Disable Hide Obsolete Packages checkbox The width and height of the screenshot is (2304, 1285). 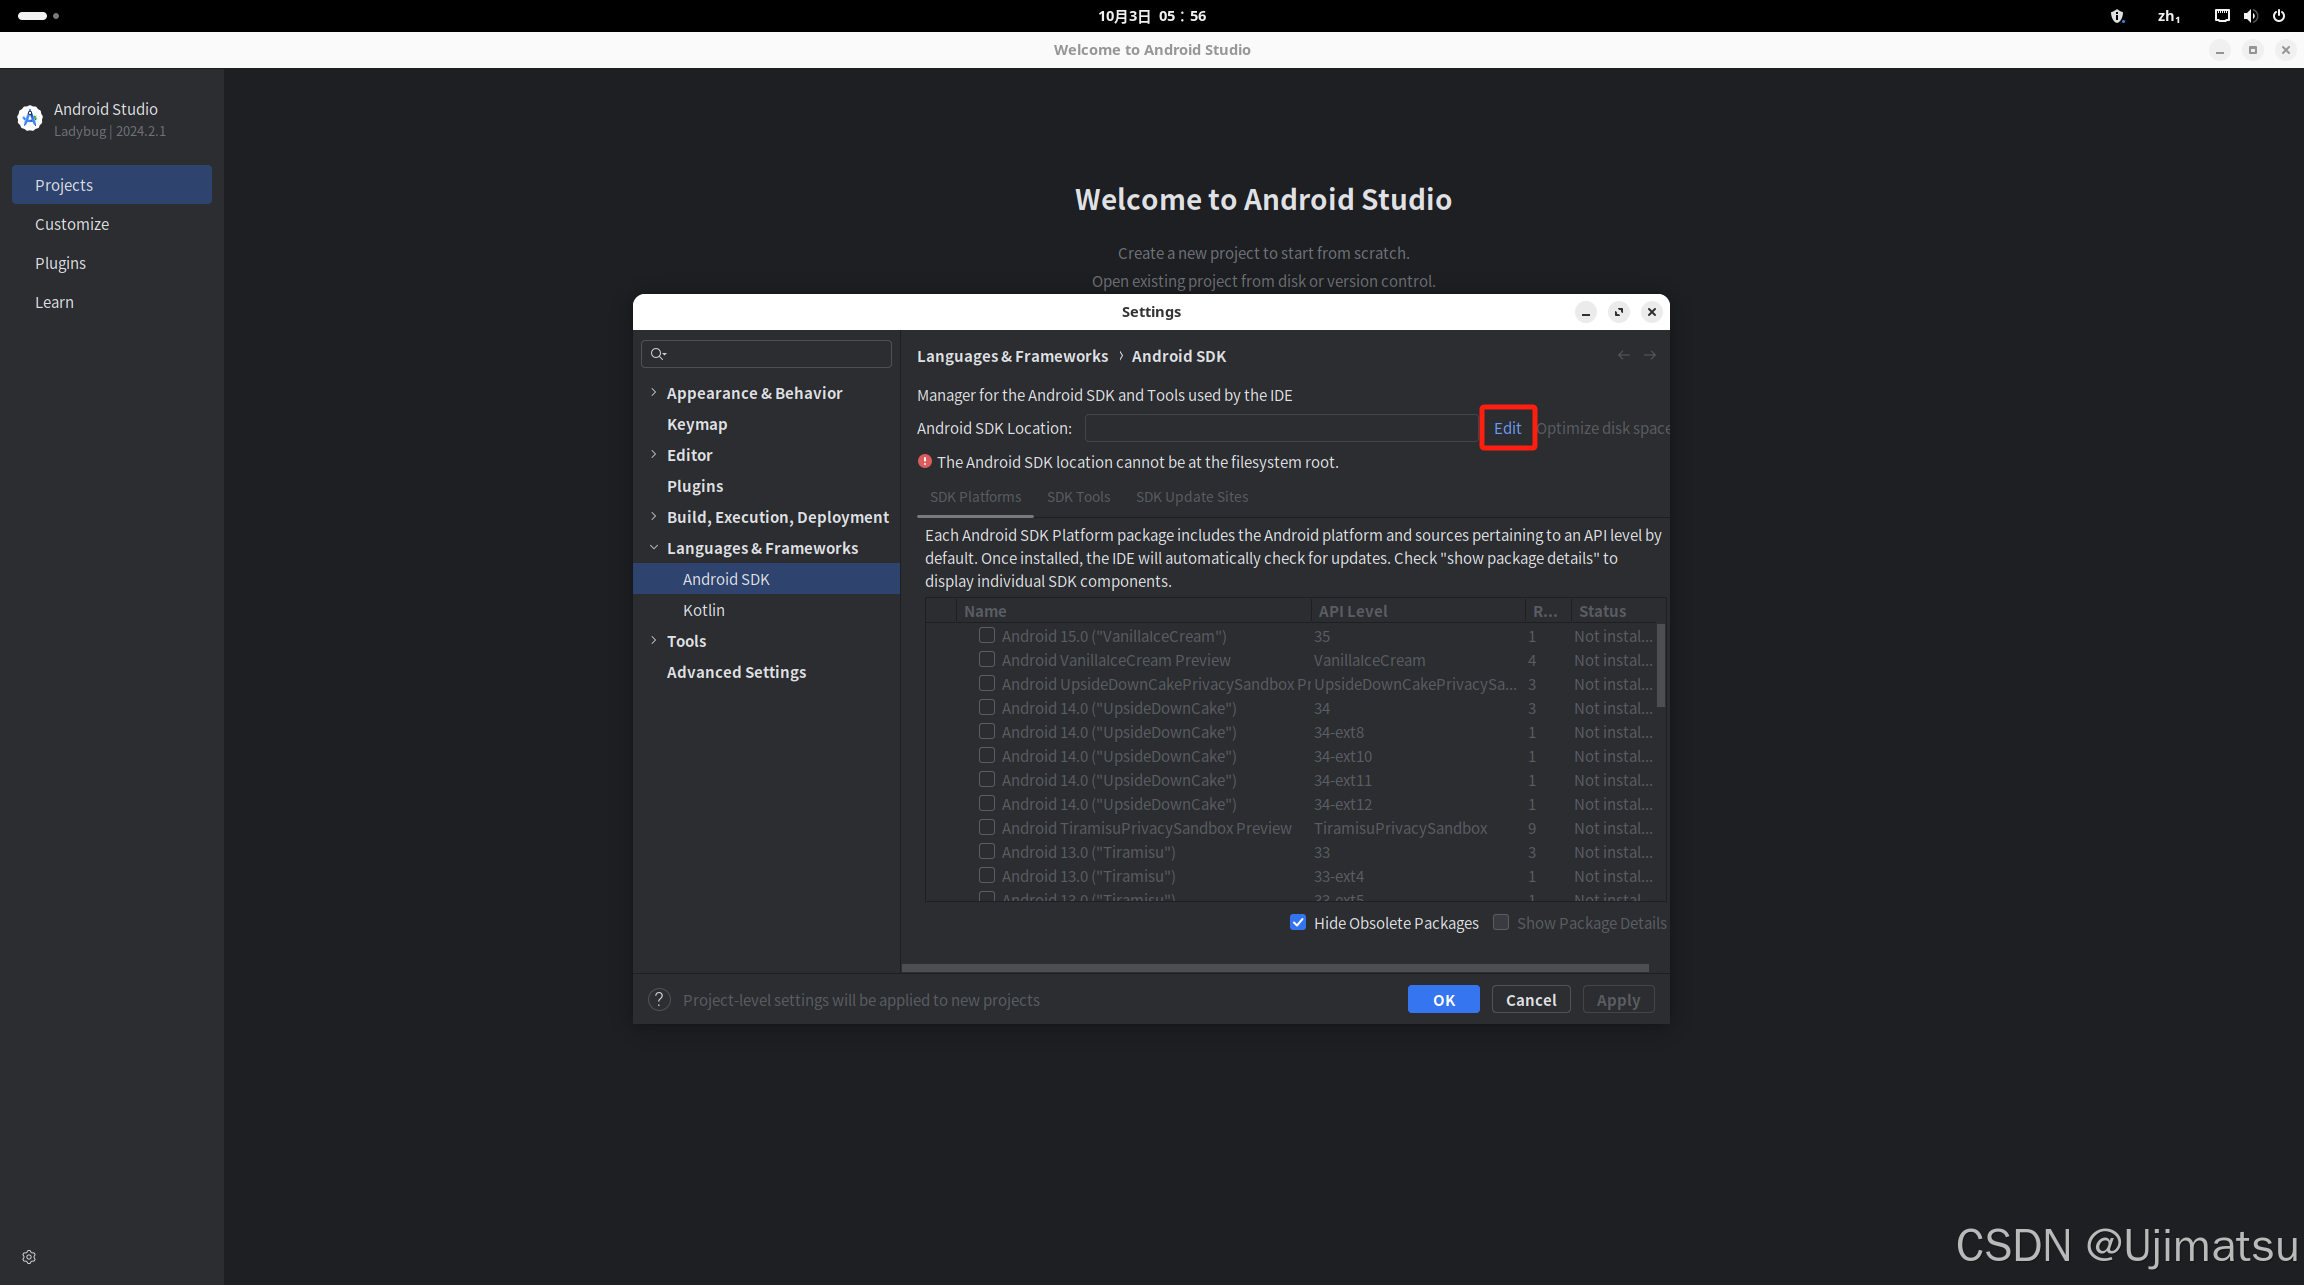(x=1298, y=922)
